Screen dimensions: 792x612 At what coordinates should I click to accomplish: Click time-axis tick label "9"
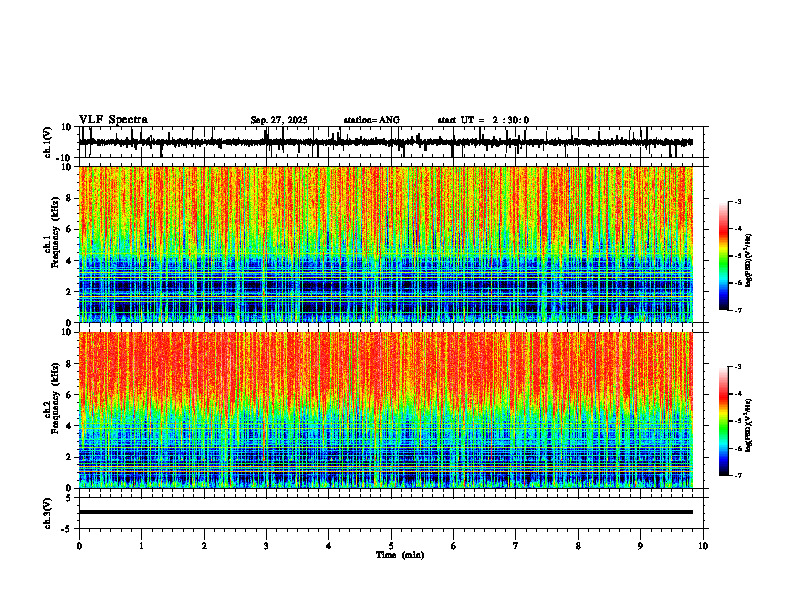click(640, 546)
